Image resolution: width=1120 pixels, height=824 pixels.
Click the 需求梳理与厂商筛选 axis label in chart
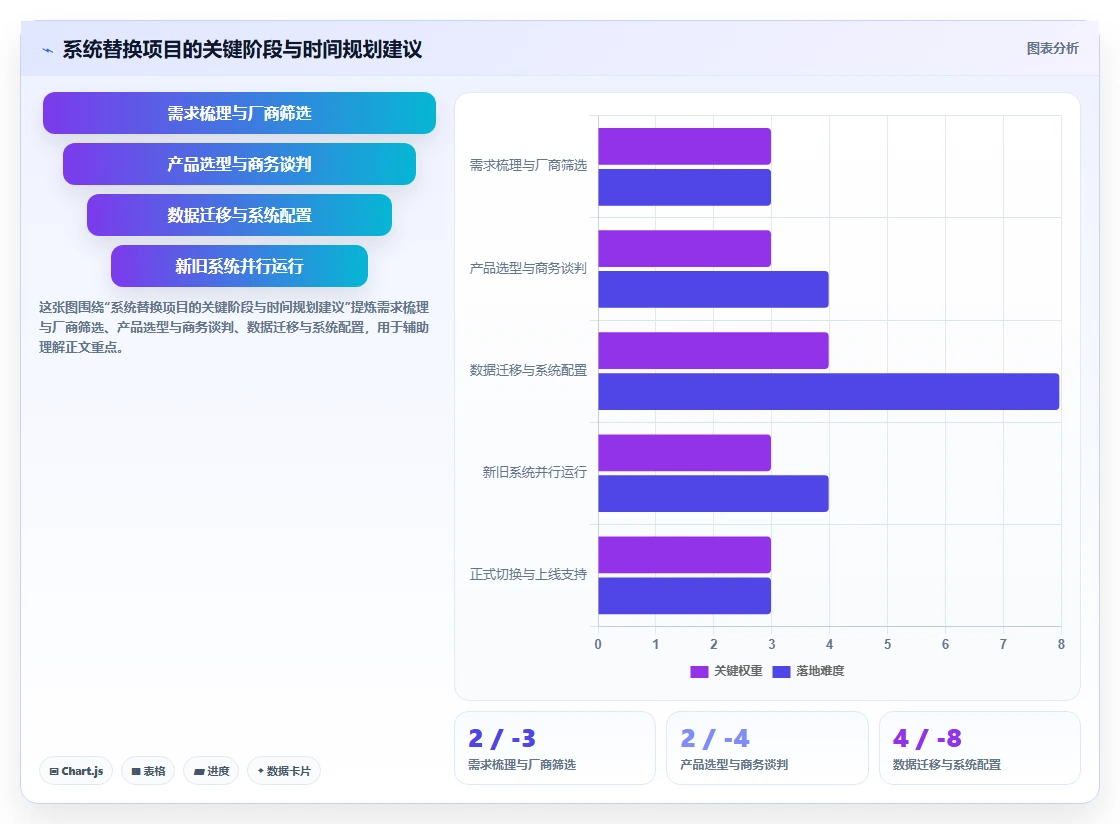528,166
